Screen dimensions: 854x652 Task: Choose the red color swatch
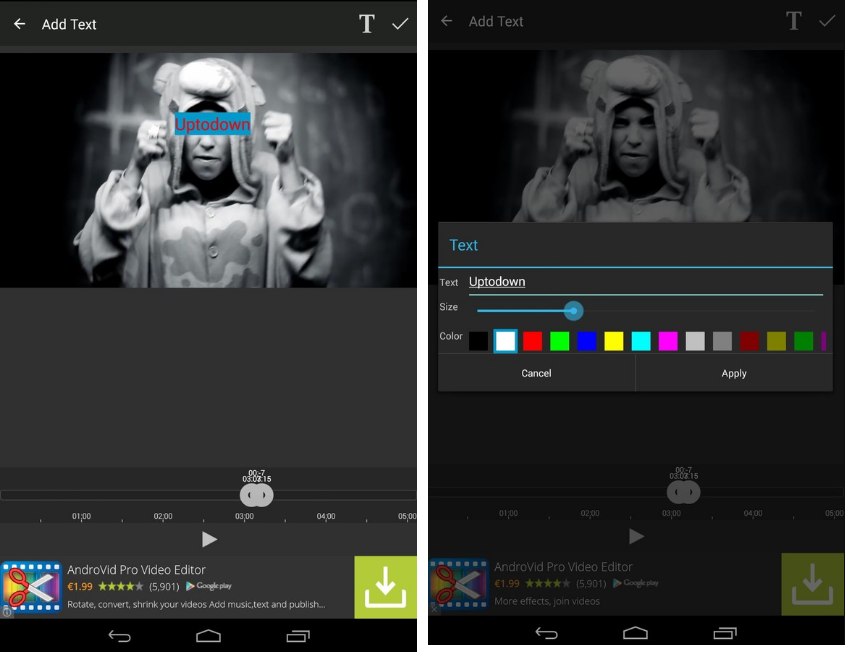(x=533, y=341)
